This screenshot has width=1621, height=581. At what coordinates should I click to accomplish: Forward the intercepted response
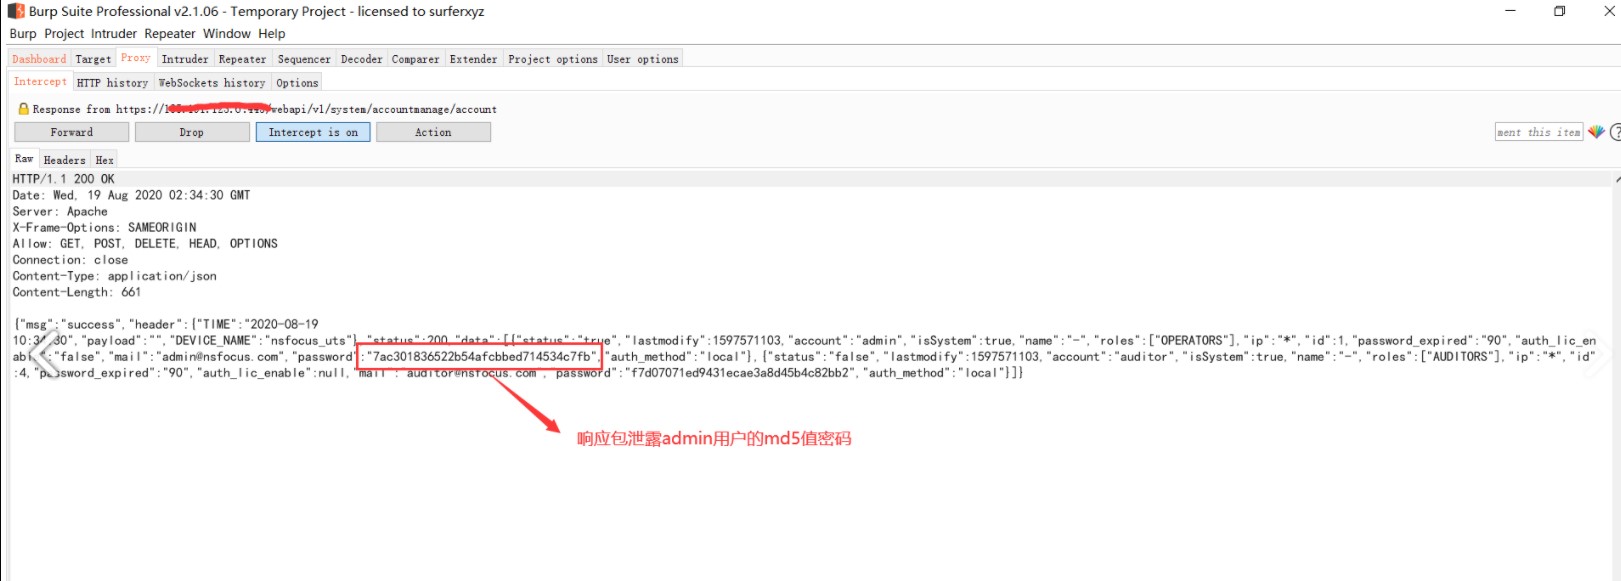72,132
